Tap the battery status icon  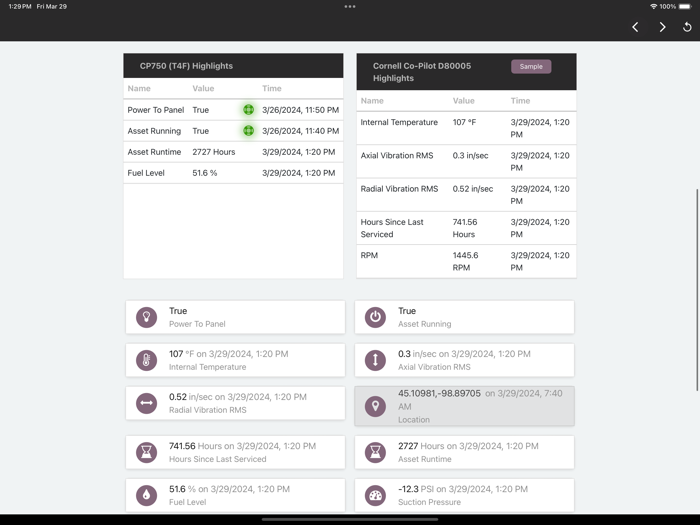[685, 6]
